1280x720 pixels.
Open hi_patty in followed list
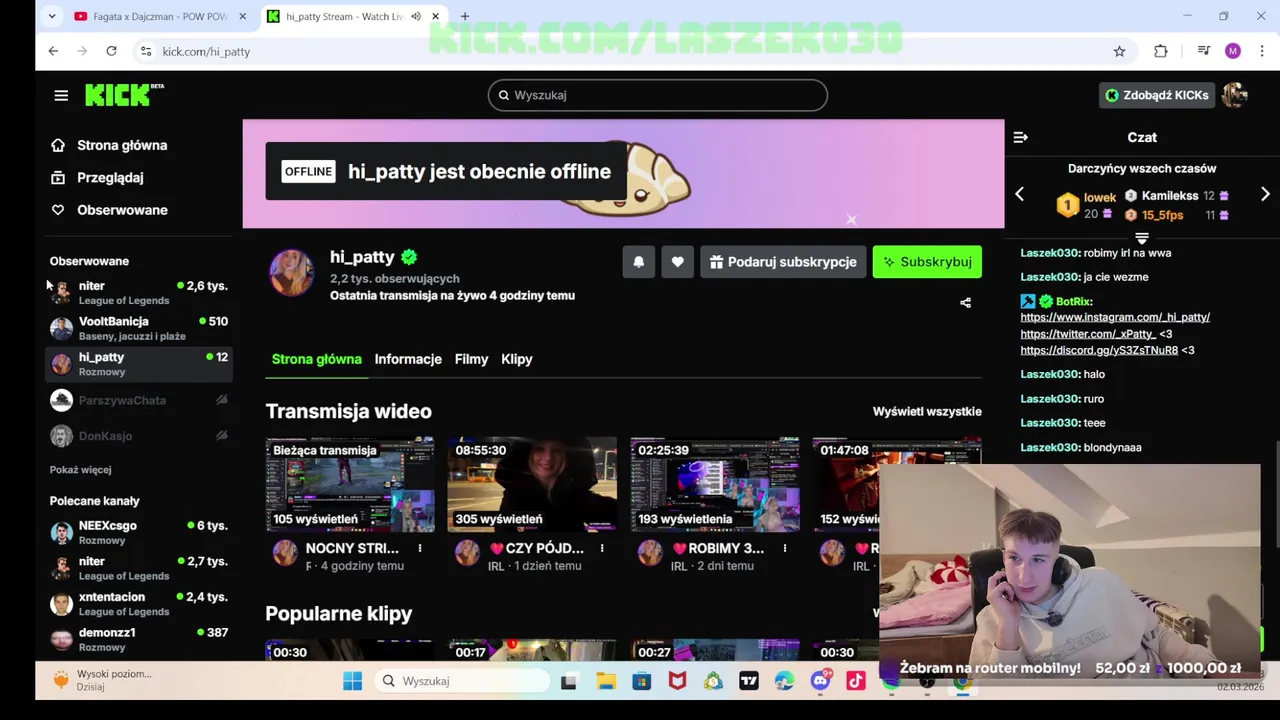click(140, 364)
